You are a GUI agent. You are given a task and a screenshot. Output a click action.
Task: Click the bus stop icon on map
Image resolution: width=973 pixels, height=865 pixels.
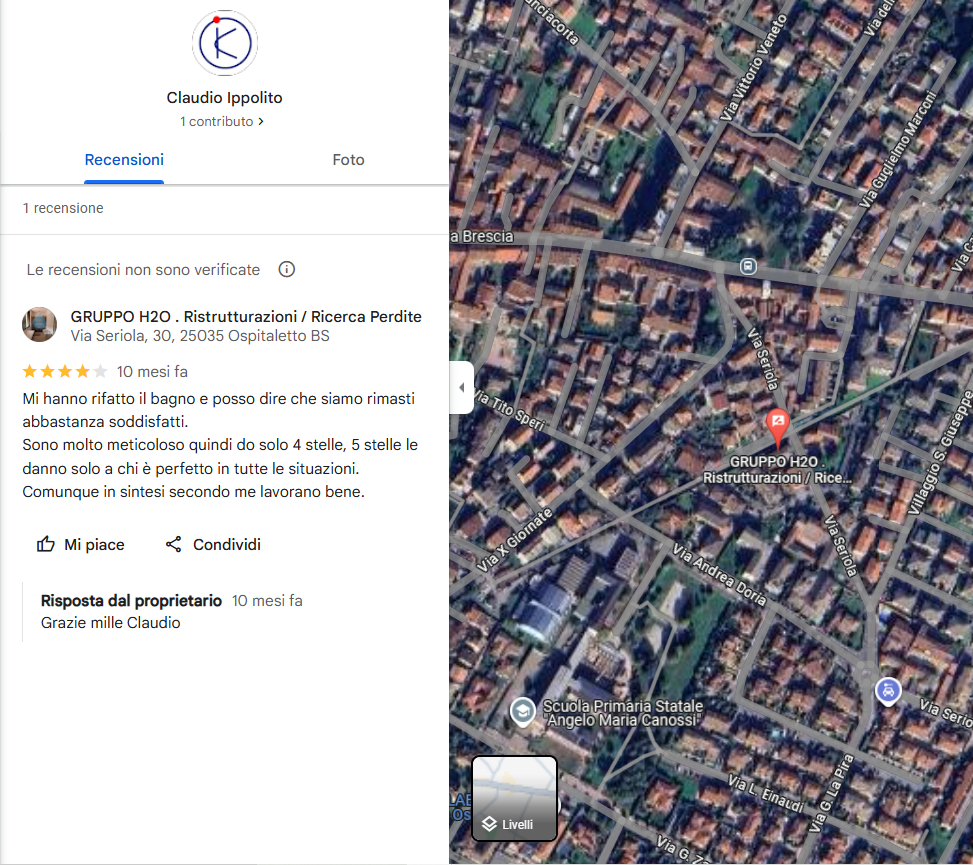pos(748,267)
